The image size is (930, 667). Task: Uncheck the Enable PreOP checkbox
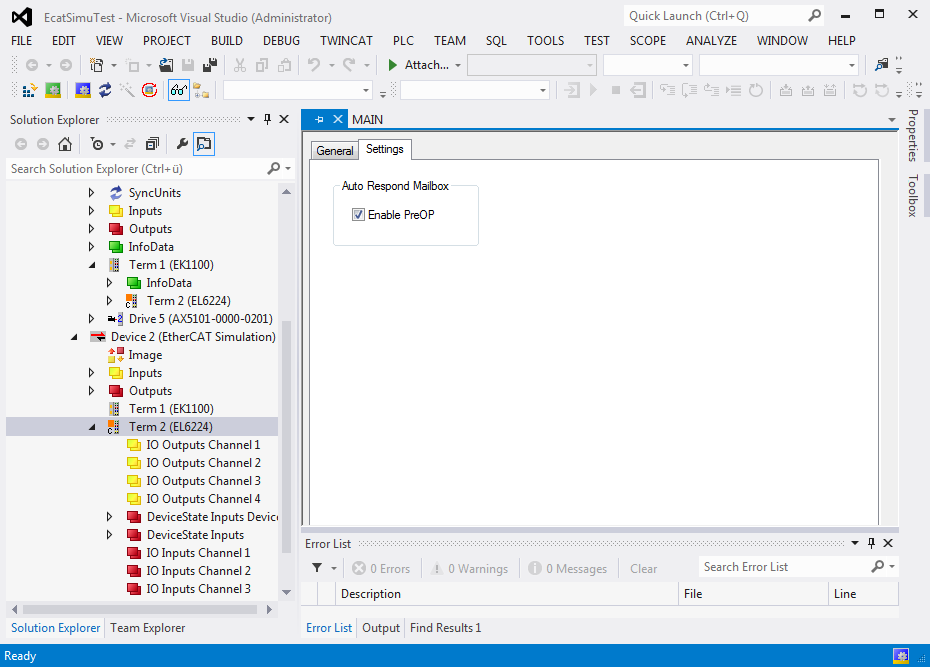[358, 215]
